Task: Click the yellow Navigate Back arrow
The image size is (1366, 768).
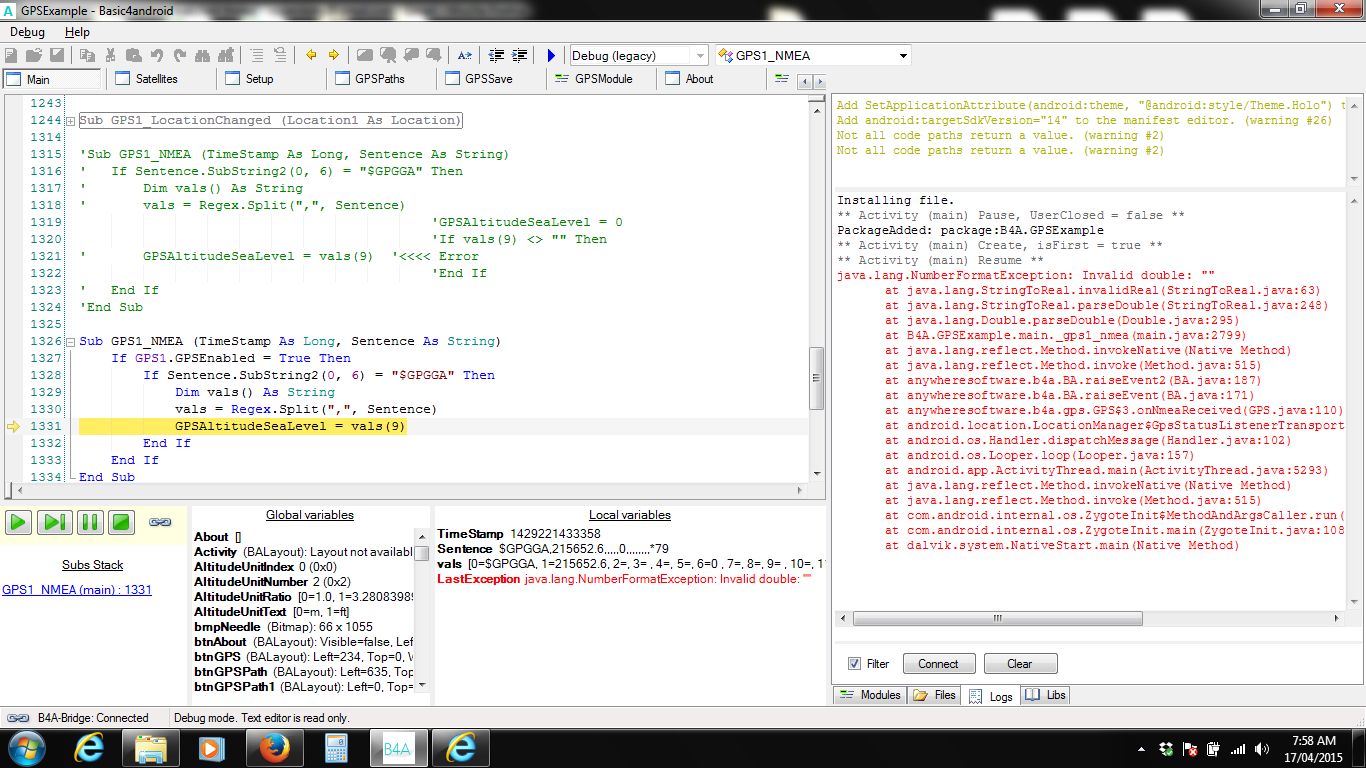Action: click(x=311, y=56)
